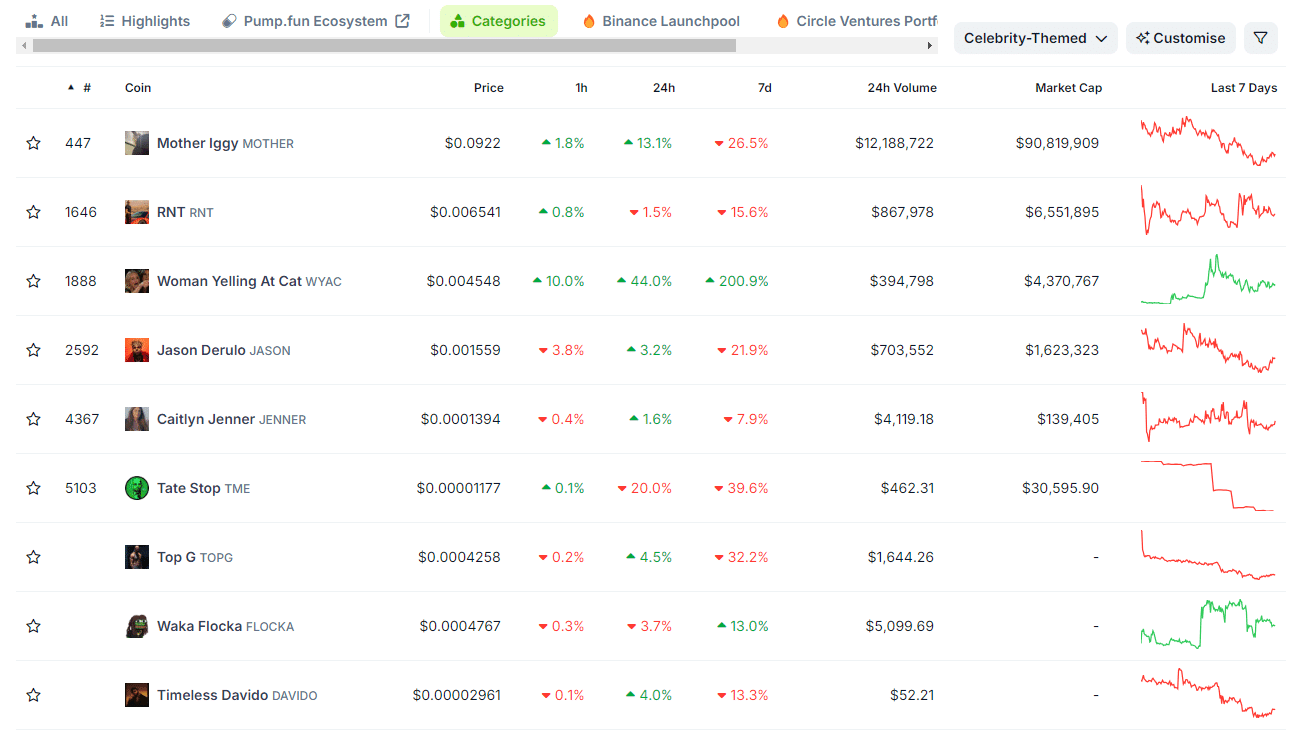Image resolution: width=1296 pixels, height=737 pixels.
Task: Sort by the Market Cap header
Action: (x=1068, y=88)
